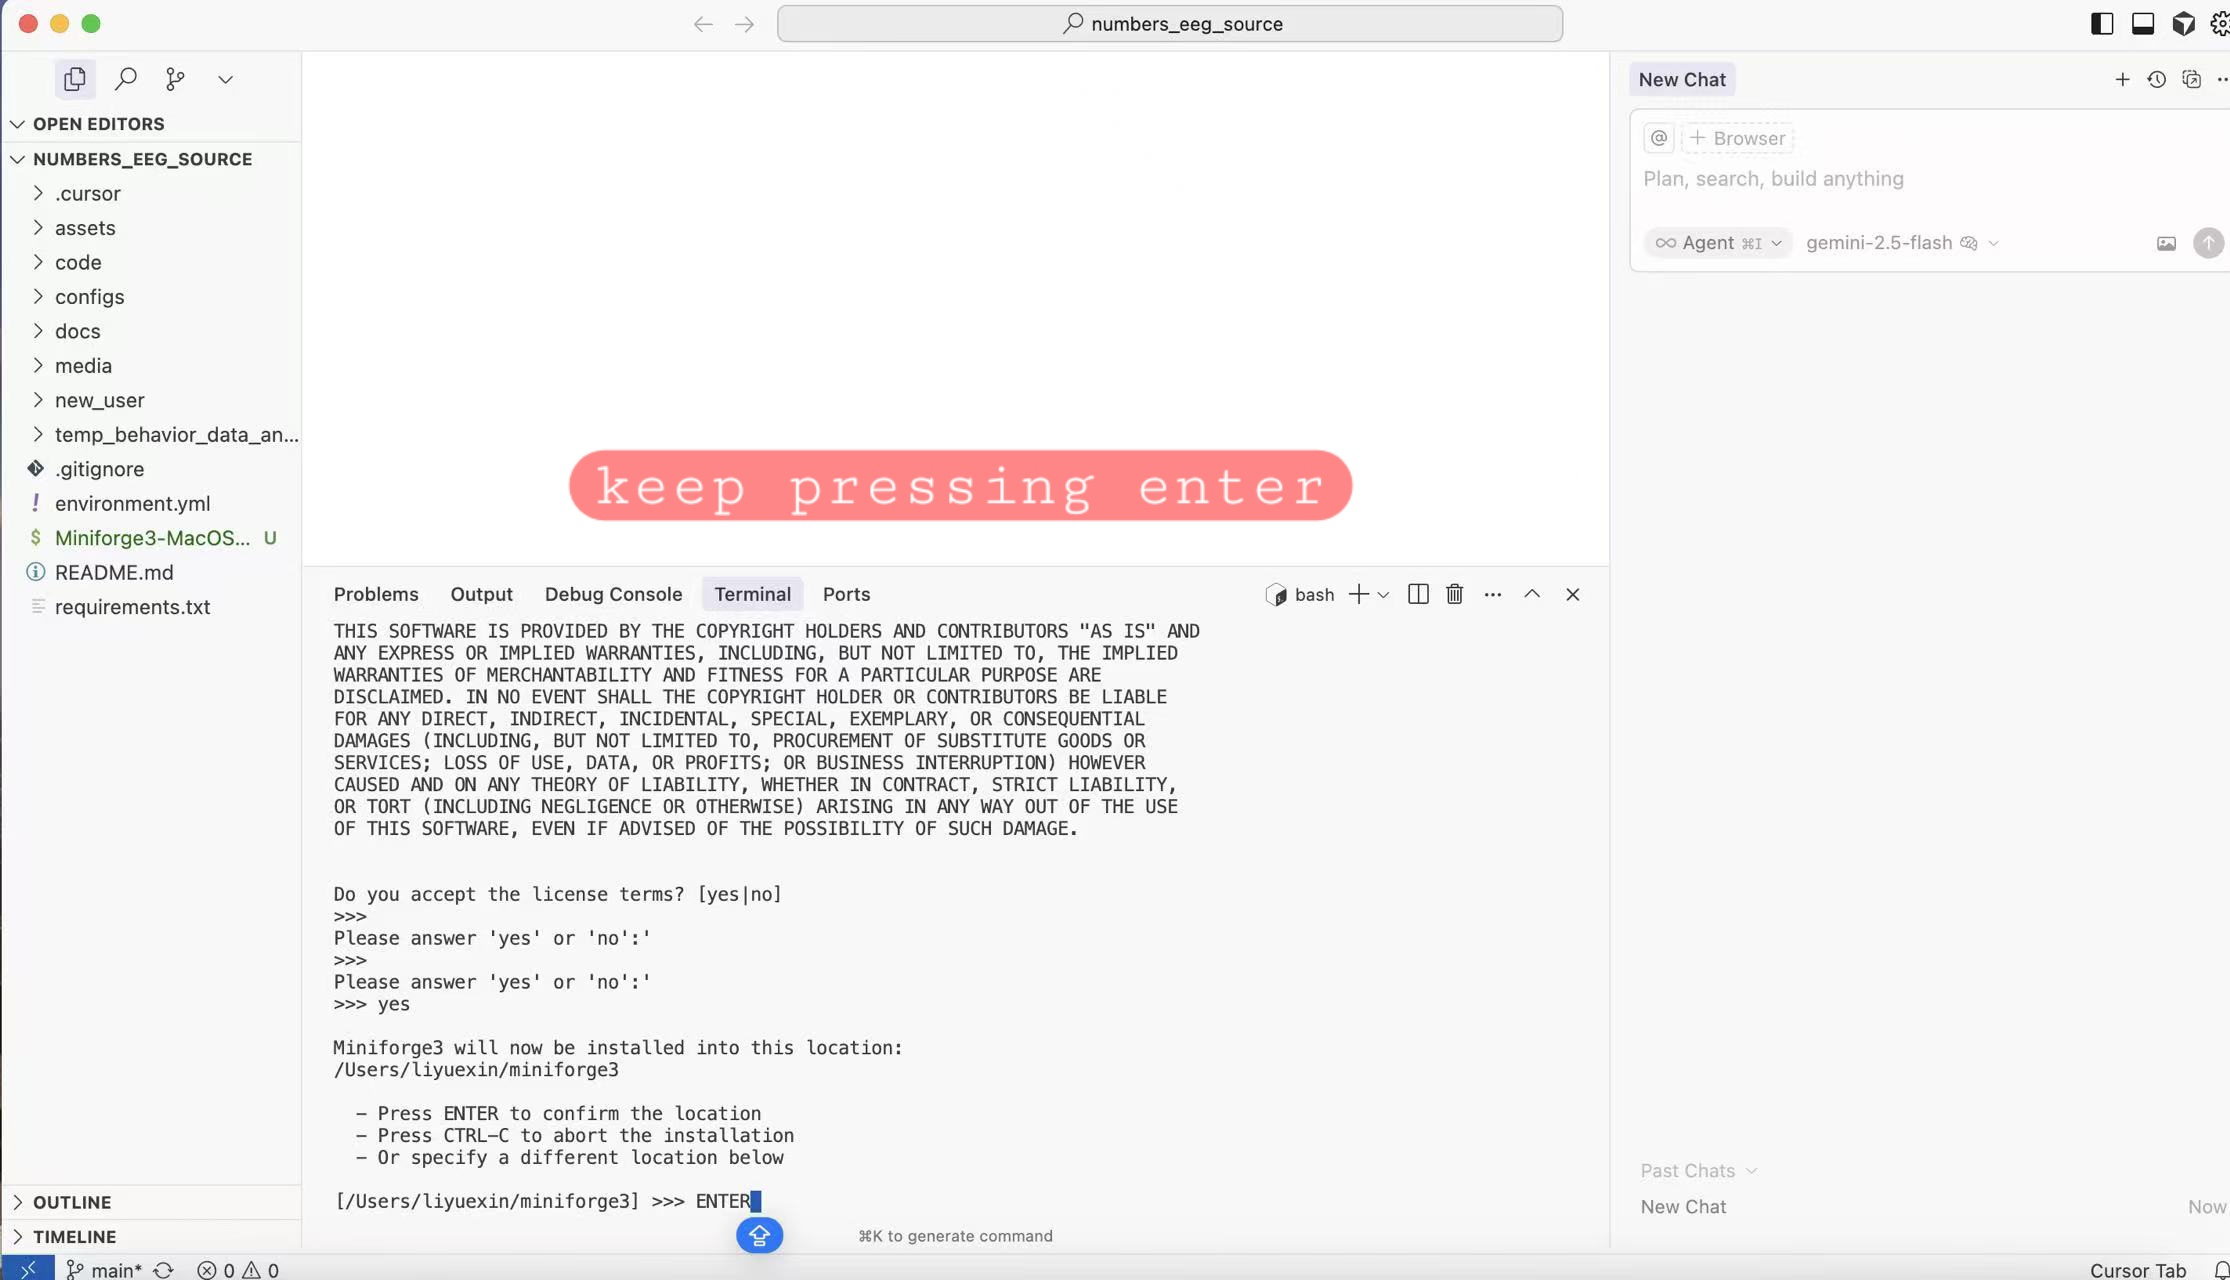This screenshot has width=2230, height=1280.
Task: Switch to the Debug Console tab
Action: [613, 594]
